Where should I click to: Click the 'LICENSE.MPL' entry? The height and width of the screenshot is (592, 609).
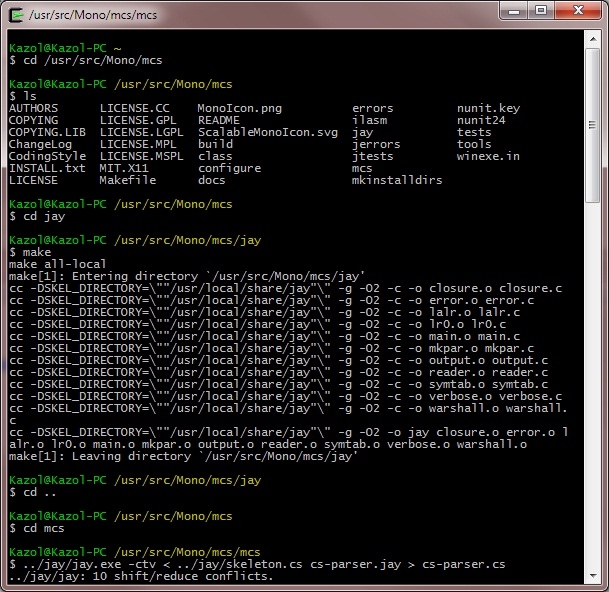pos(138,144)
